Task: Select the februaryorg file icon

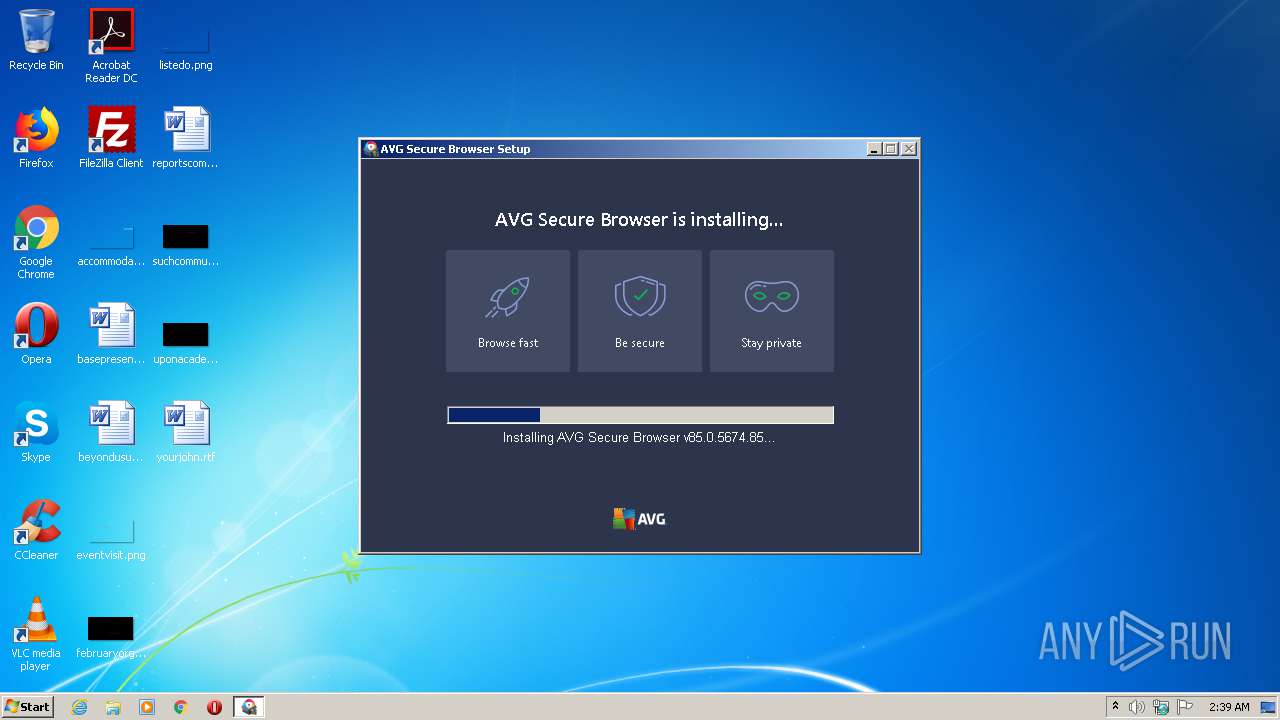Action: tap(111, 635)
